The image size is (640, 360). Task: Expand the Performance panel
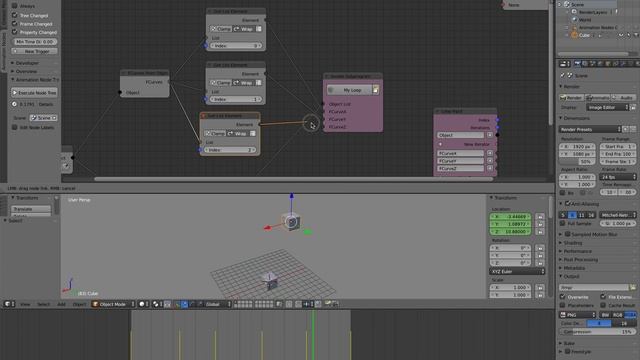coord(578,251)
